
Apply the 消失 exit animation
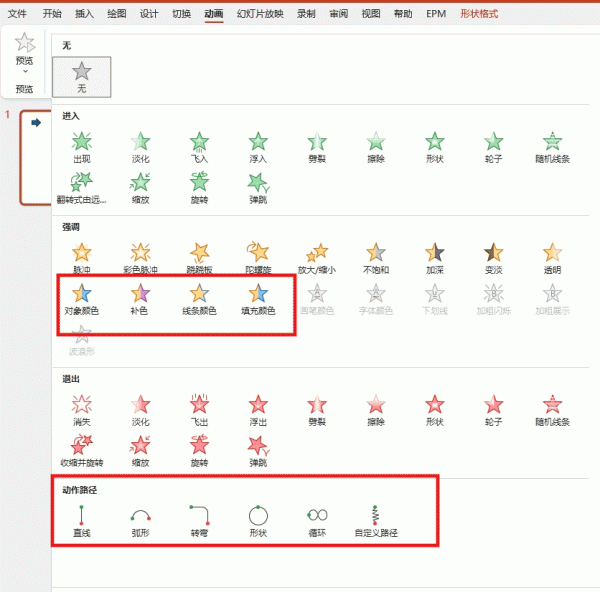point(82,410)
